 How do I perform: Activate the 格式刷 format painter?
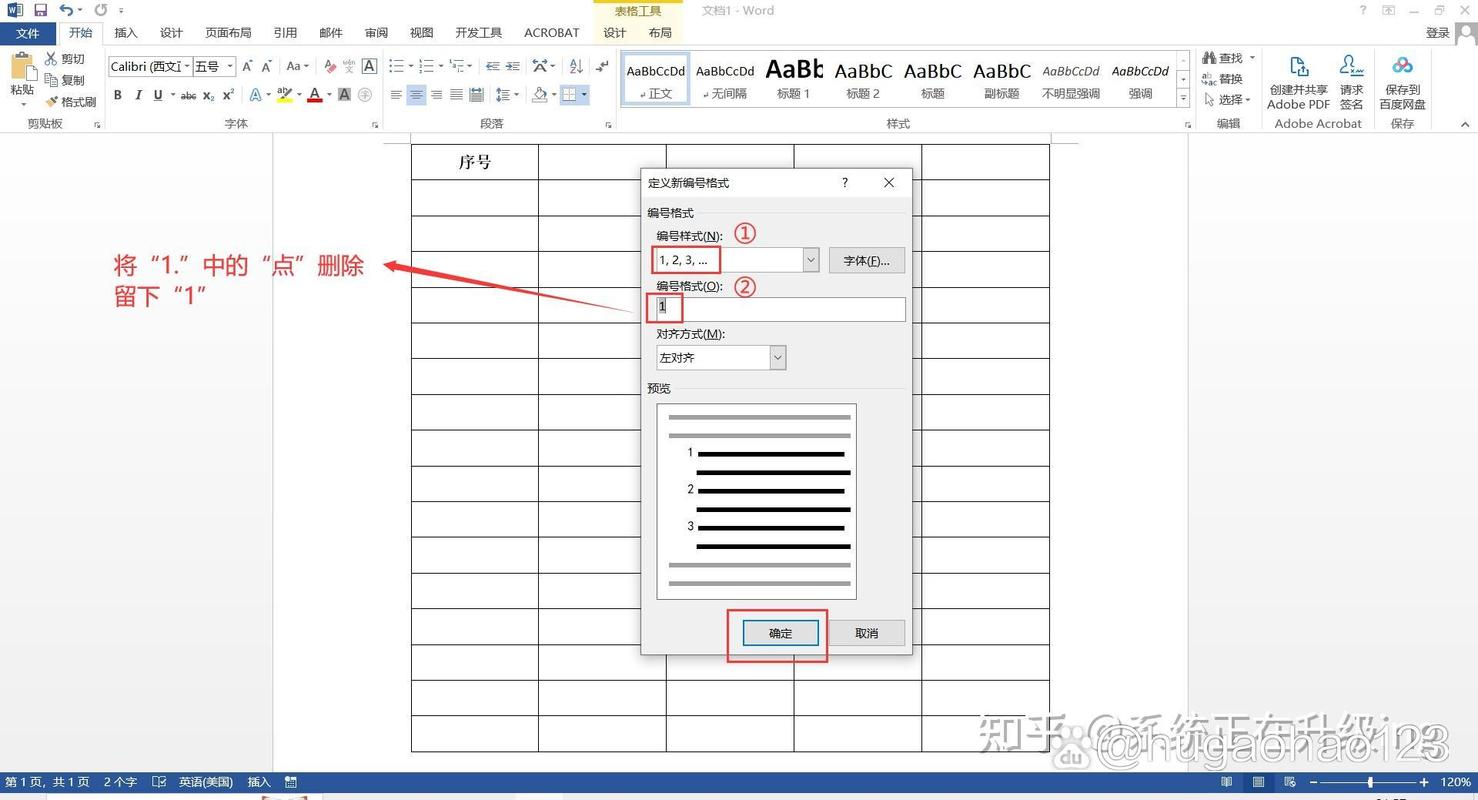click(x=70, y=102)
